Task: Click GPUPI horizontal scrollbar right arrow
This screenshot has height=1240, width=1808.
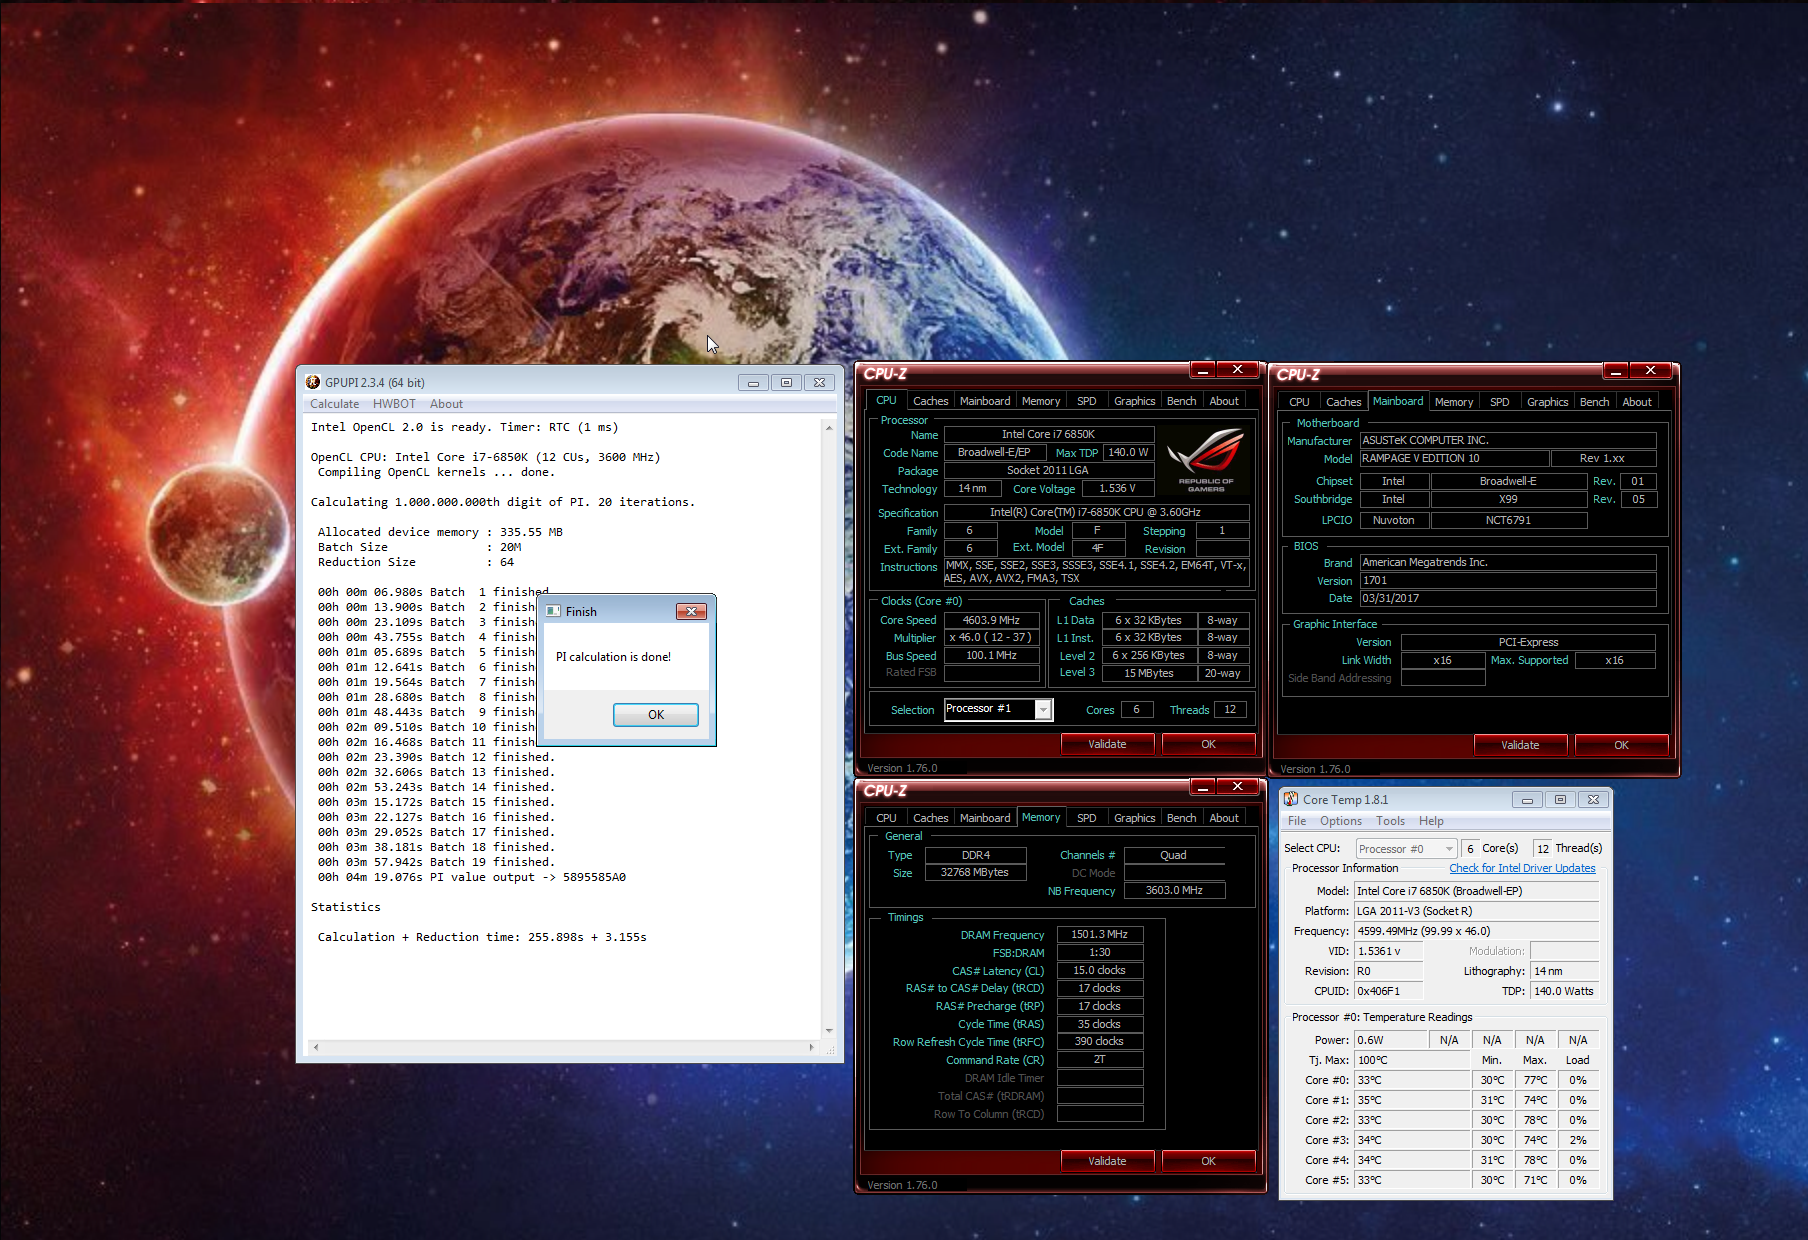Action: point(811,1047)
